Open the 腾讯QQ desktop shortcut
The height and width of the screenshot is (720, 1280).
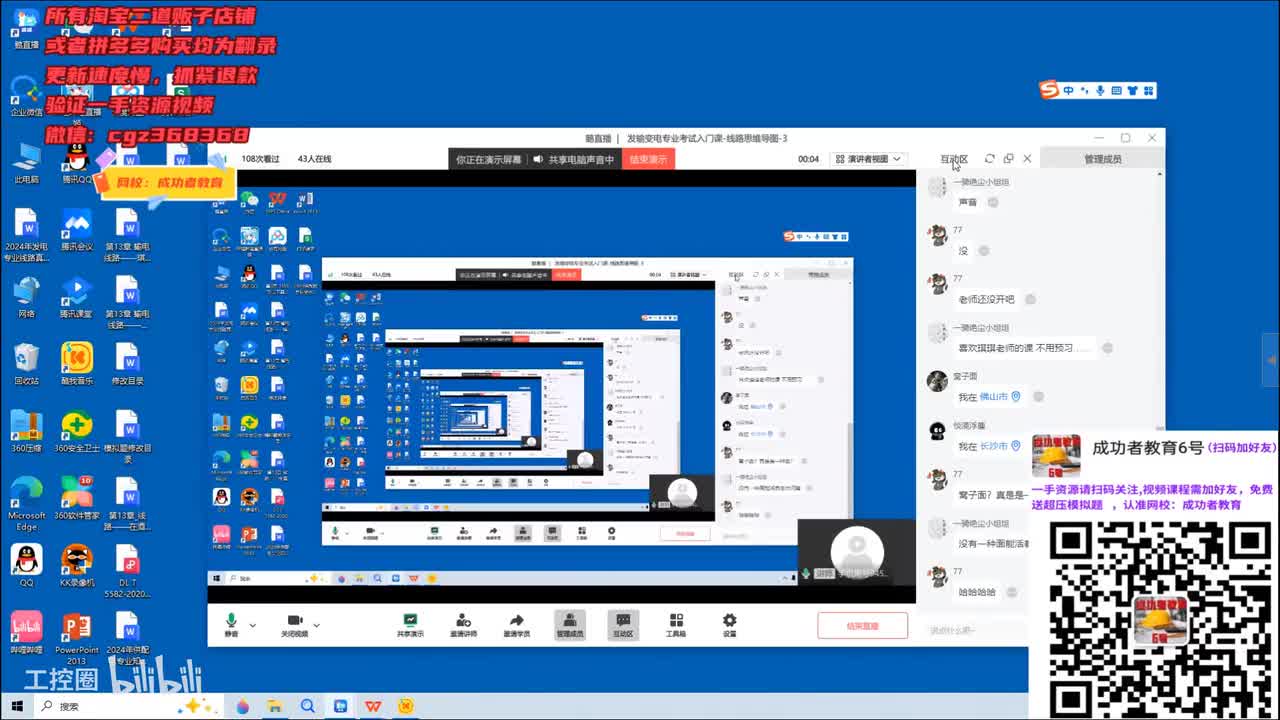pyautogui.click(x=77, y=164)
